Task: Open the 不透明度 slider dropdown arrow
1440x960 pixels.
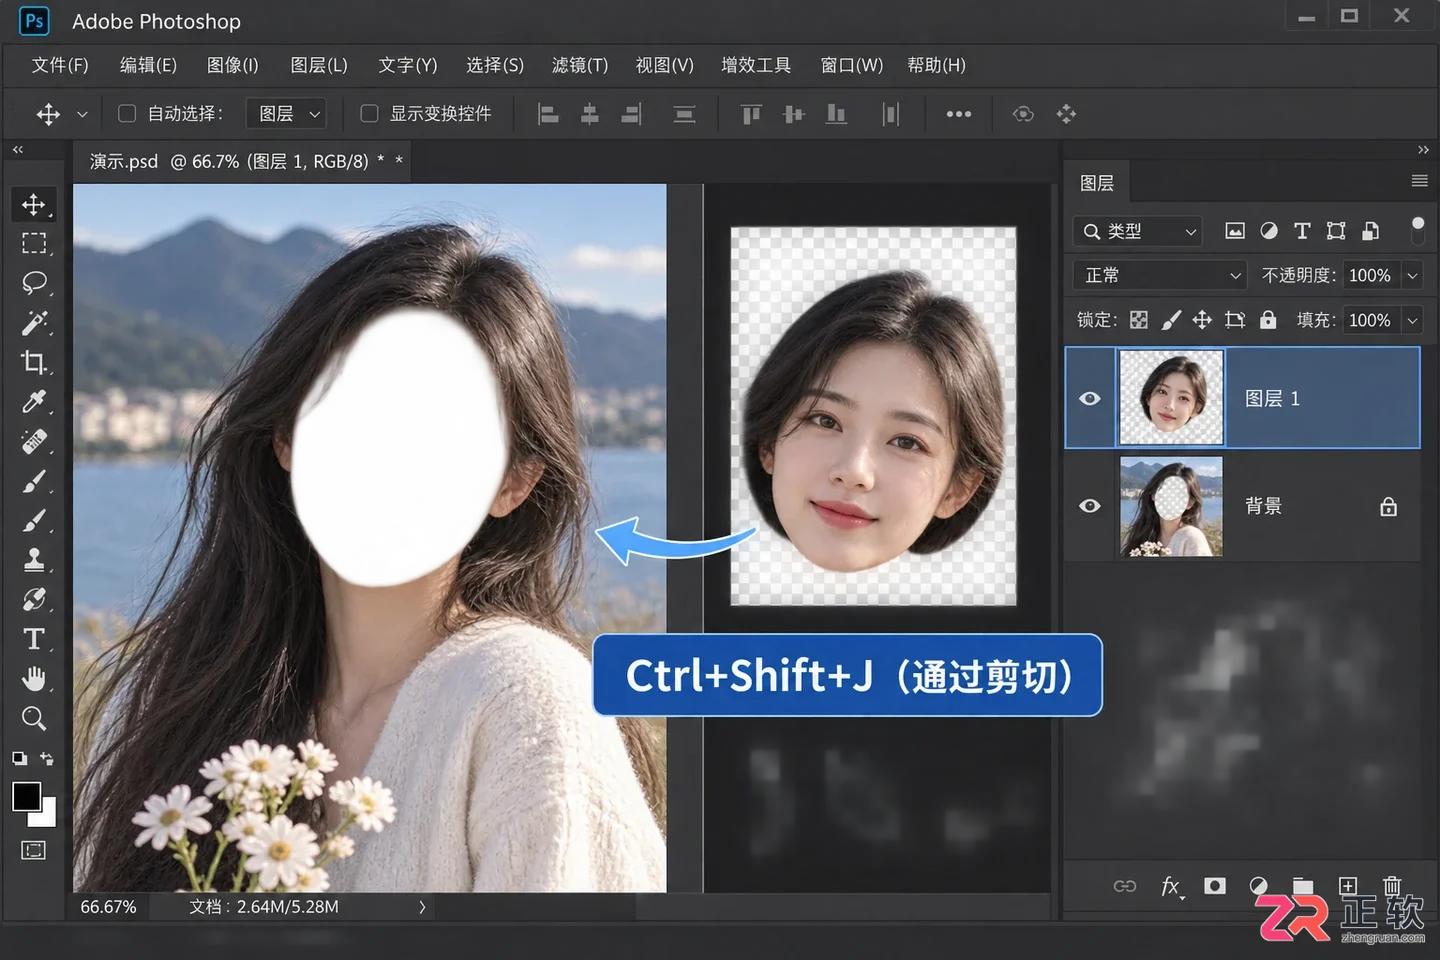Action: click(1412, 275)
